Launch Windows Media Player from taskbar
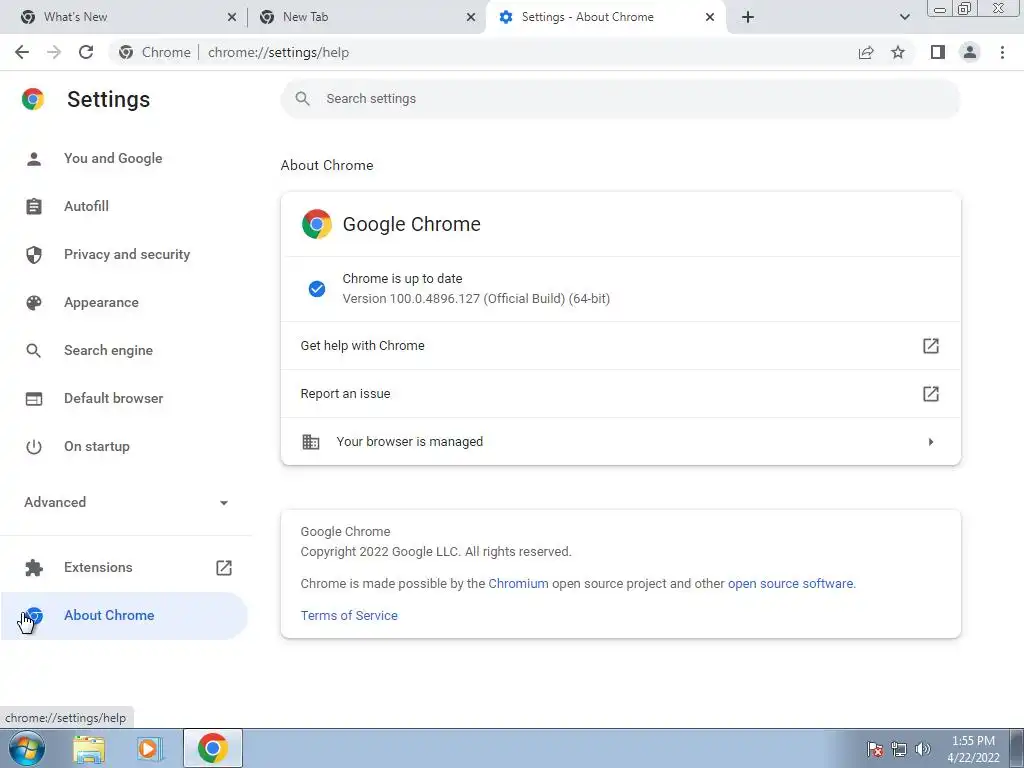Viewport: 1024px width, 768px height. click(149, 749)
